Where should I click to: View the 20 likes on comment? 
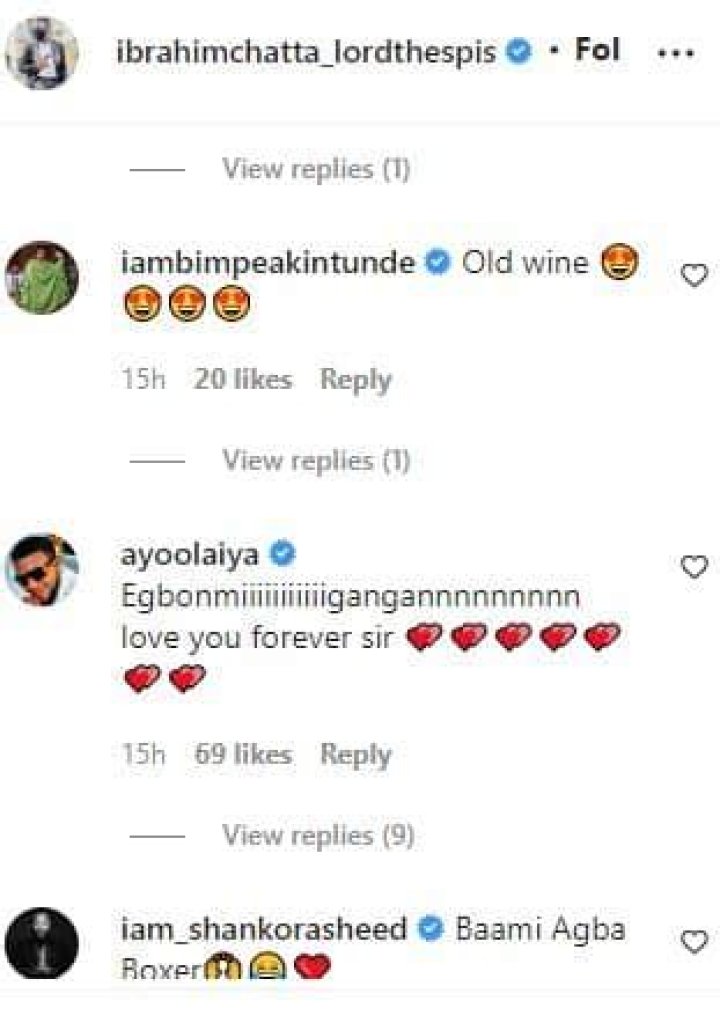tap(243, 380)
